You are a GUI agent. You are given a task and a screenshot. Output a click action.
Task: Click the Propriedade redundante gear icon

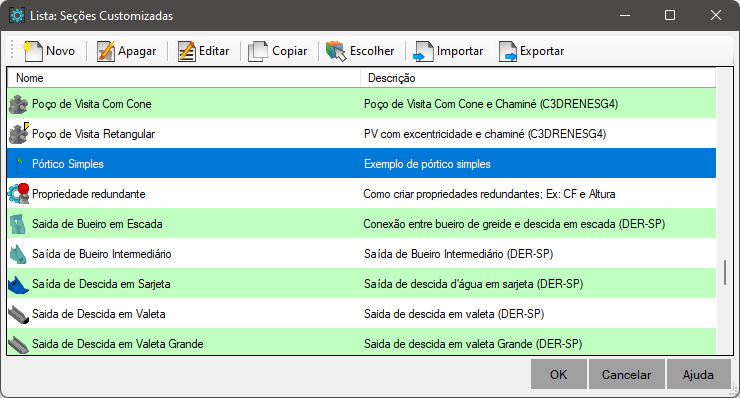pyautogui.click(x=19, y=194)
